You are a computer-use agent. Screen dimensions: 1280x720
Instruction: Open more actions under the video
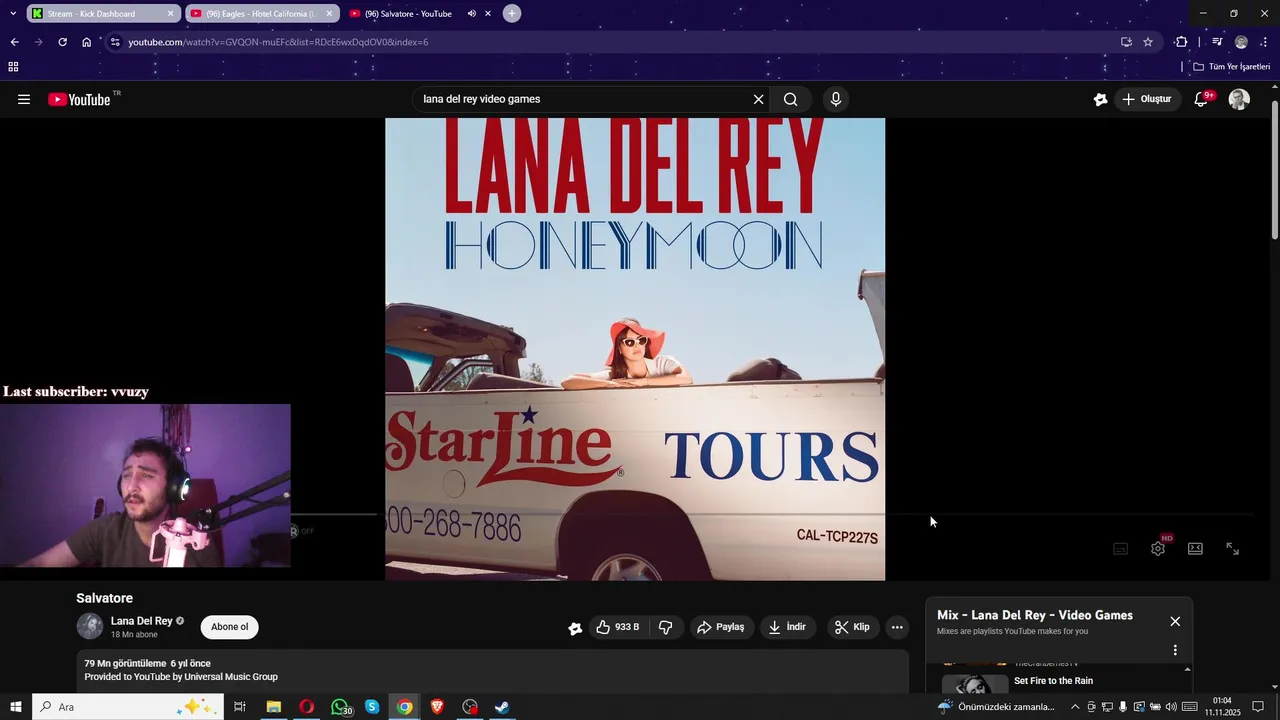pos(897,627)
